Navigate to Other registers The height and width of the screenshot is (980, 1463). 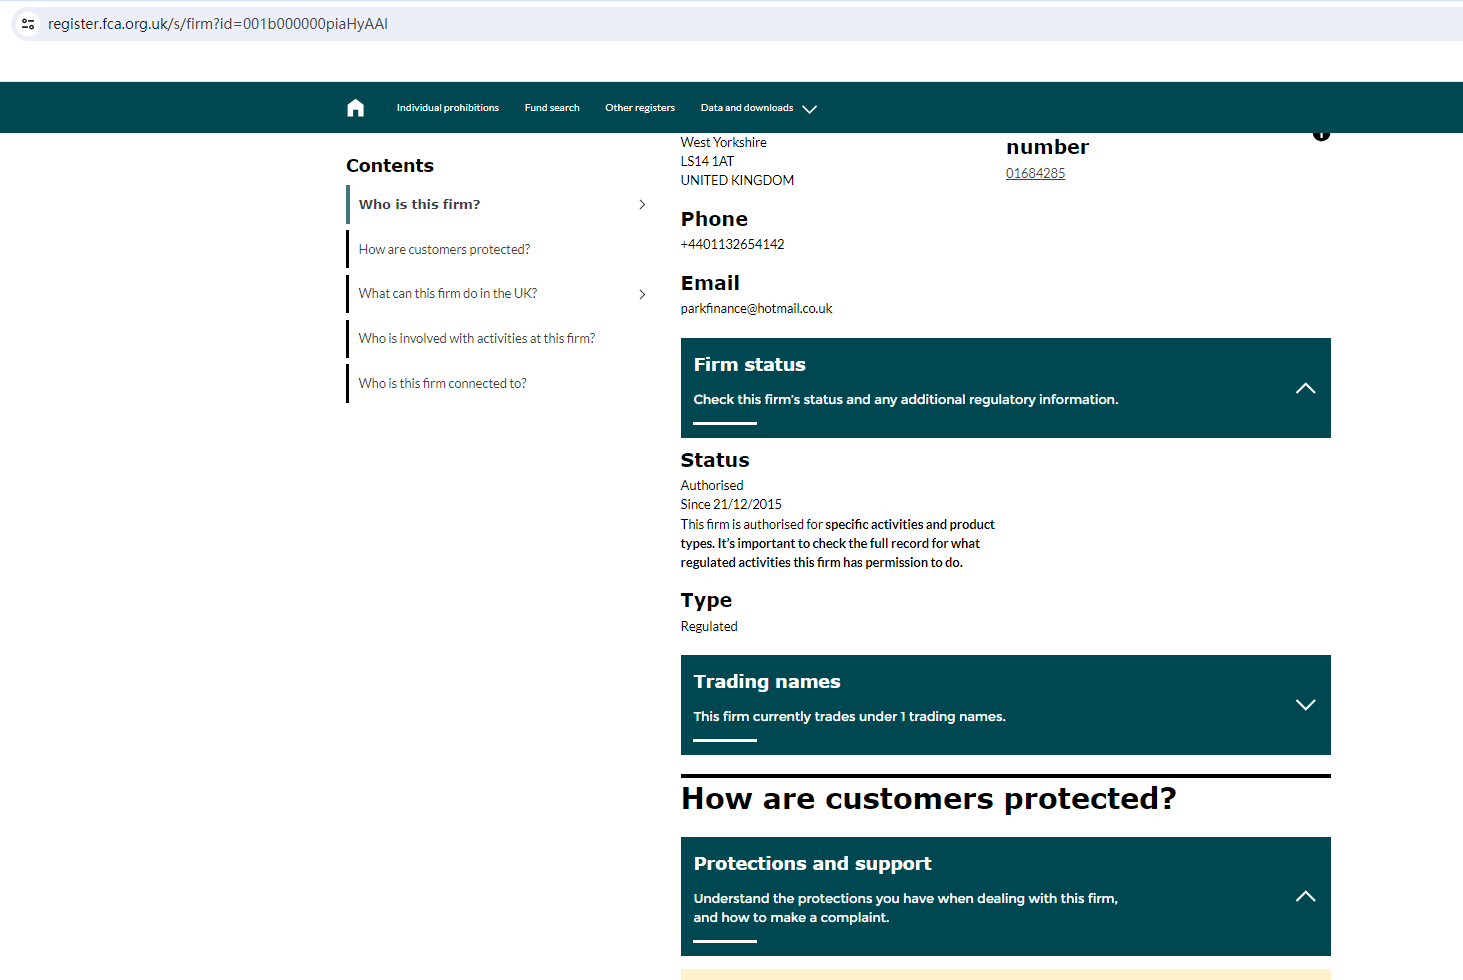point(639,108)
